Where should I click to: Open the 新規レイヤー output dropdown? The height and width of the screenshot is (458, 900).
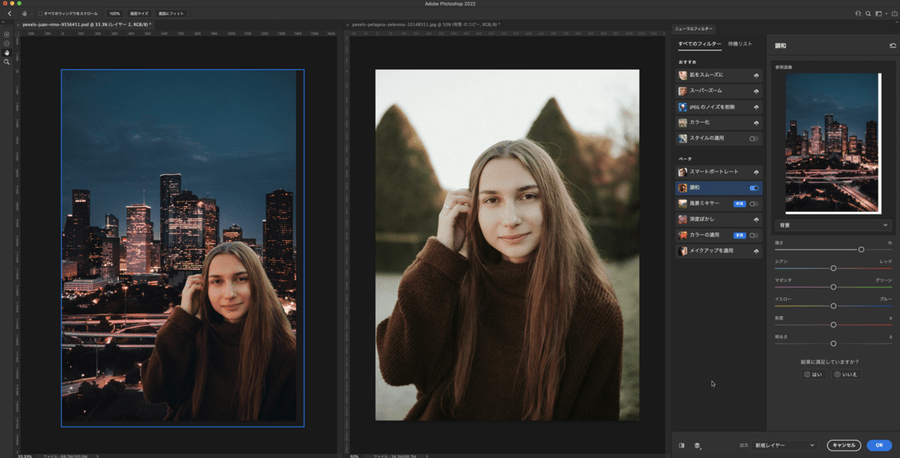coord(785,445)
